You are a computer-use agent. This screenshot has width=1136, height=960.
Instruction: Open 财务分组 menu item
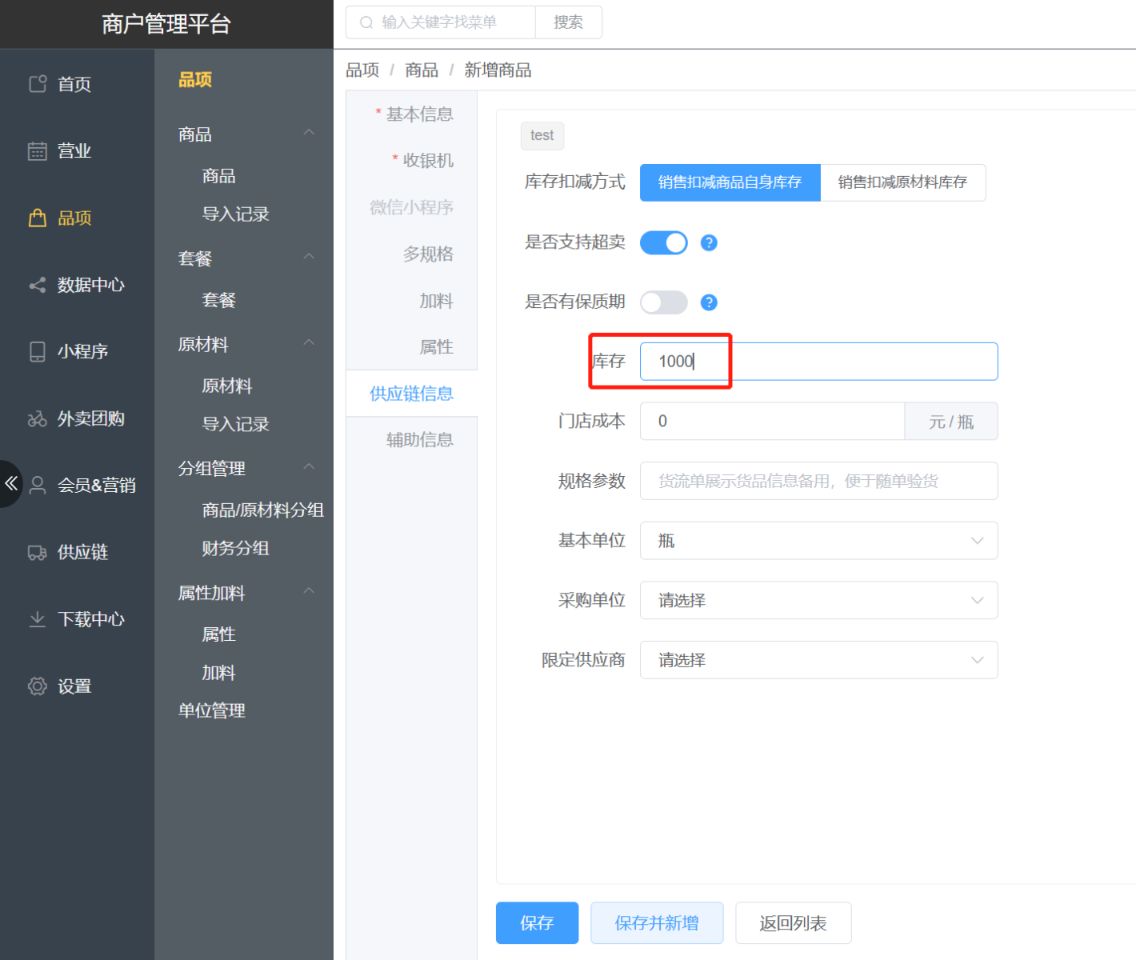click(x=235, y=548)
